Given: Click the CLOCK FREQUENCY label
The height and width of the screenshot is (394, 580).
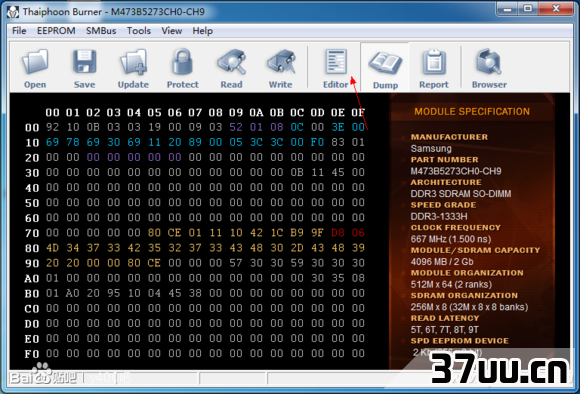Looking at the screenshot, I should [456, 228].
